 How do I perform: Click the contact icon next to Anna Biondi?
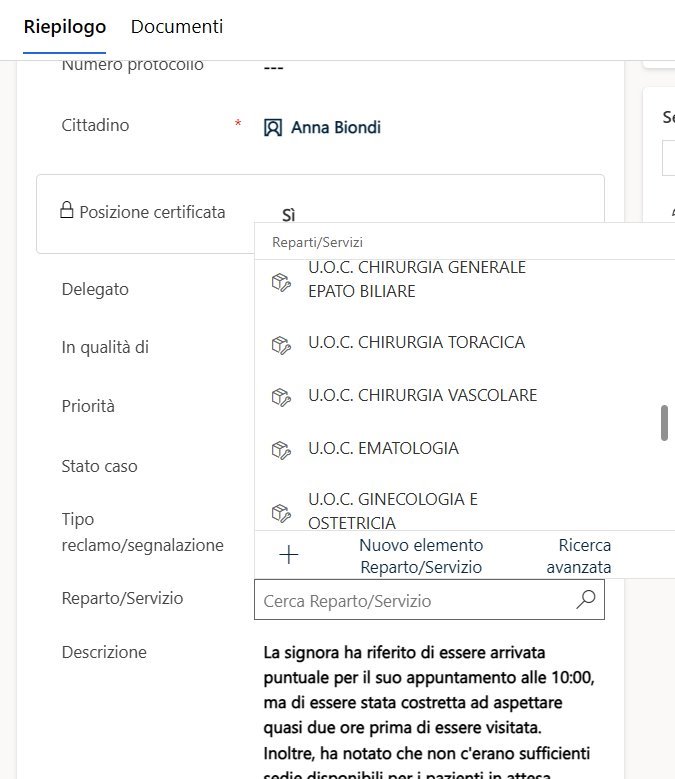coord(272,128)
